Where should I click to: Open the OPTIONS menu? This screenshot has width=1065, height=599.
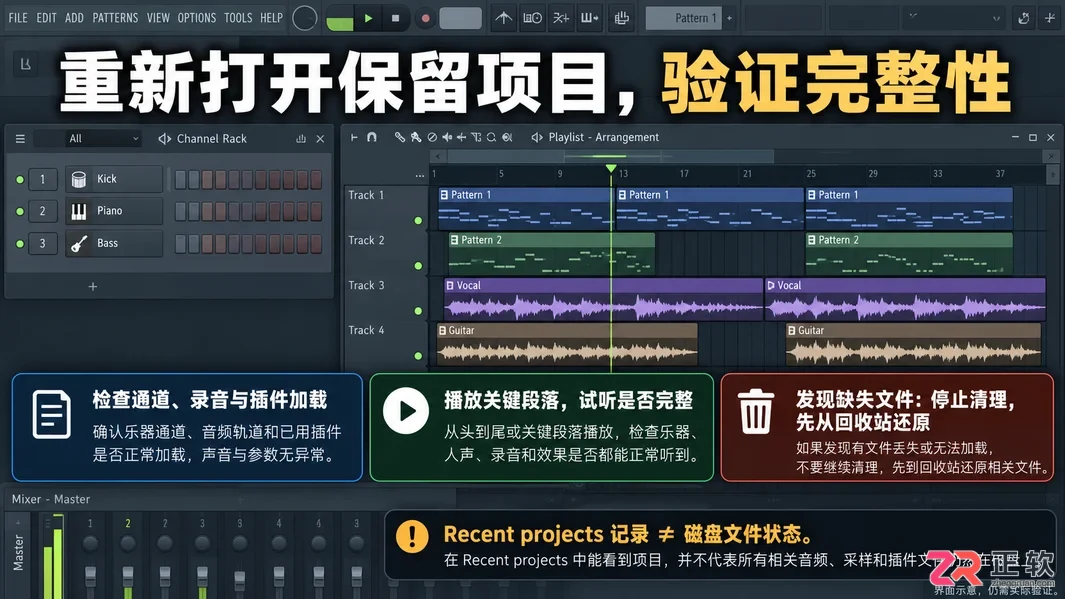196,18
